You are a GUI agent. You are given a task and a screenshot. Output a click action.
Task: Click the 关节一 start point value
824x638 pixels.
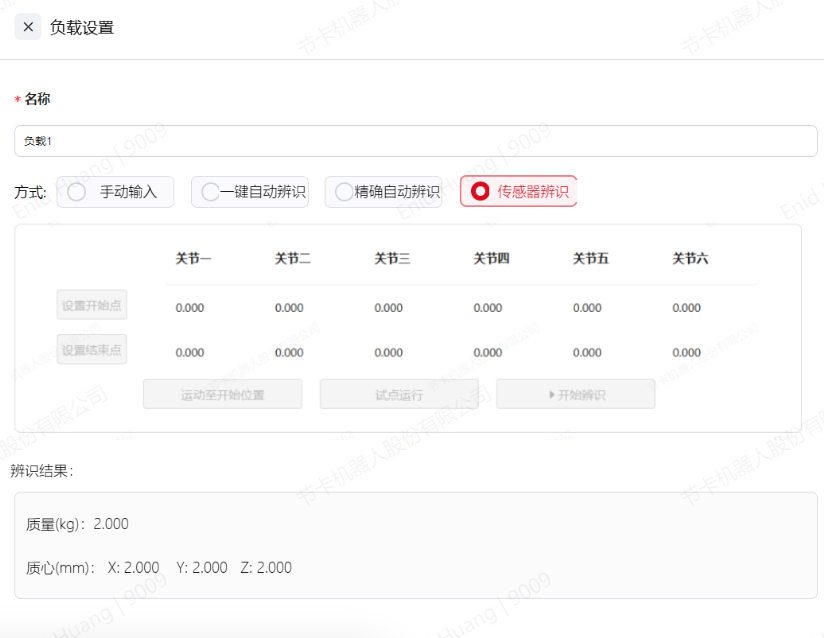tap(190, 308)
